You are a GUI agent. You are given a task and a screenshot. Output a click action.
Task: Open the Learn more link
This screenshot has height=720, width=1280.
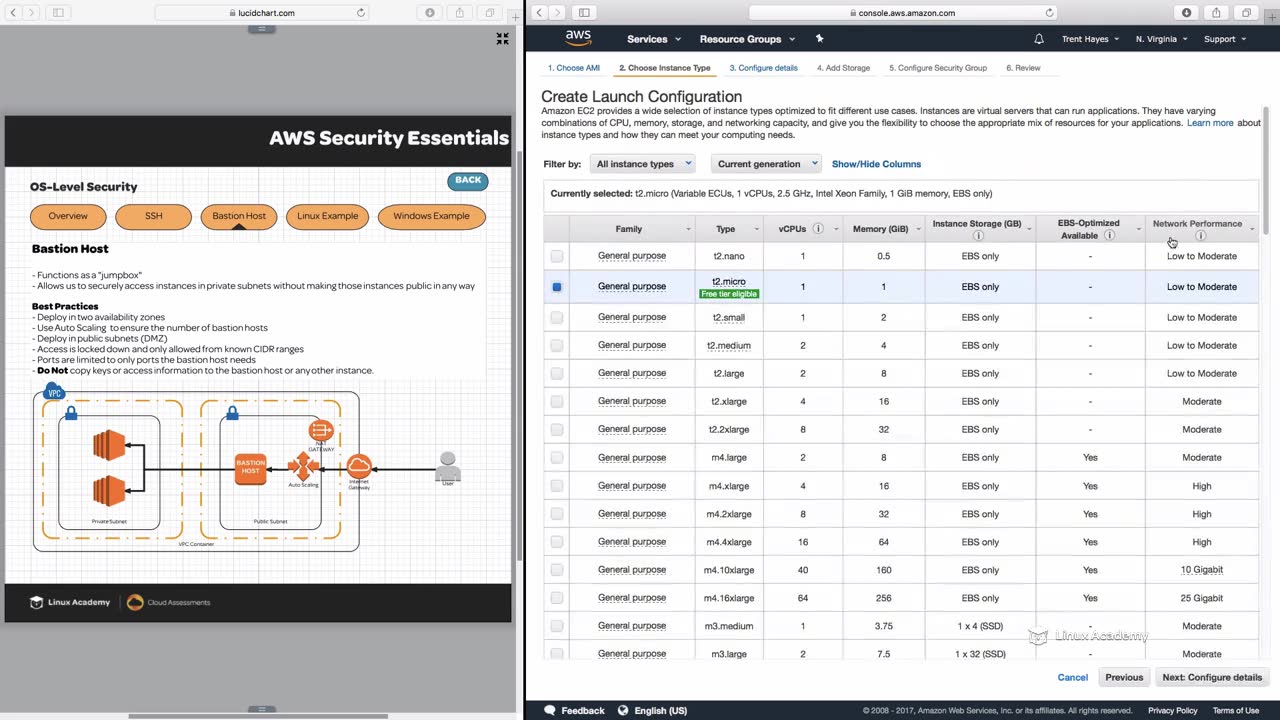[1210, 123]
